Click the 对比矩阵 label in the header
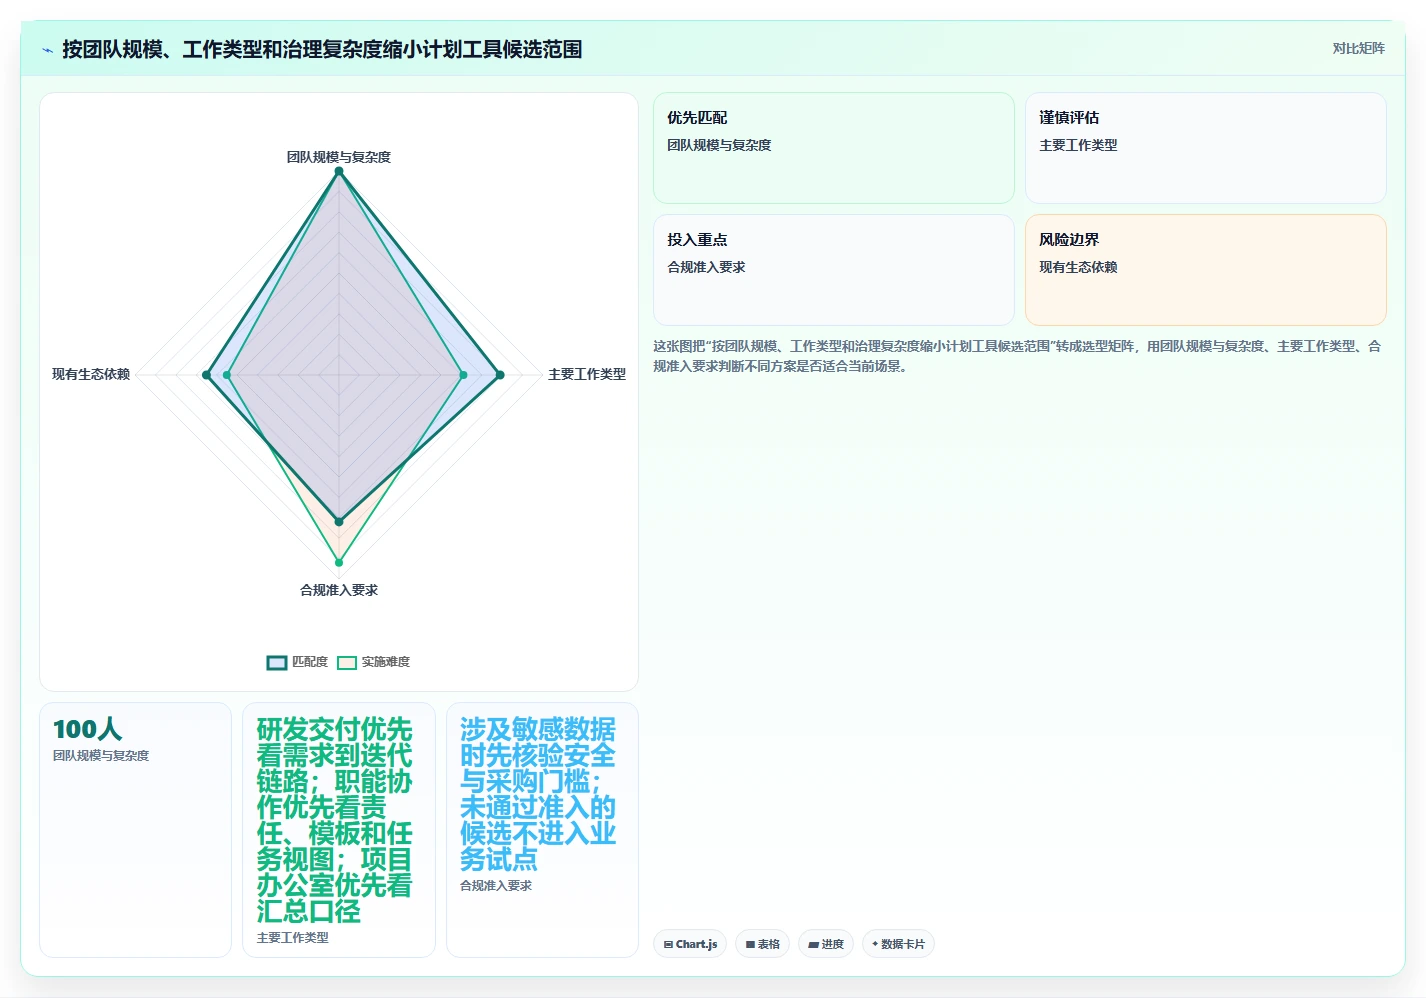Viewport: 1426px width, 998px height. 1358,49
